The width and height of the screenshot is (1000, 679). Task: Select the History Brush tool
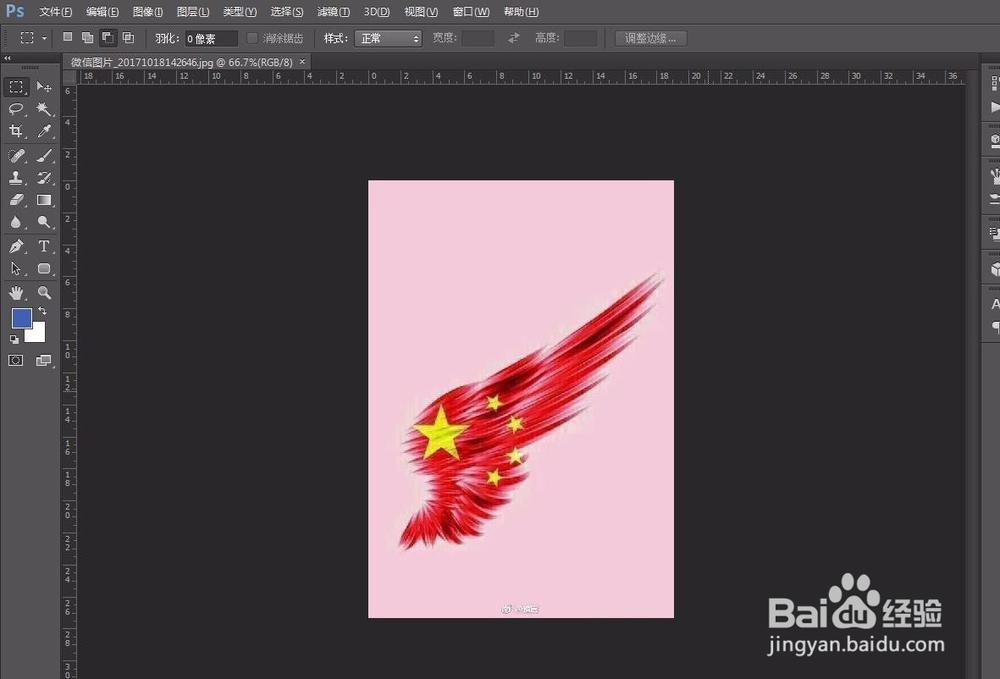[44, 178]
